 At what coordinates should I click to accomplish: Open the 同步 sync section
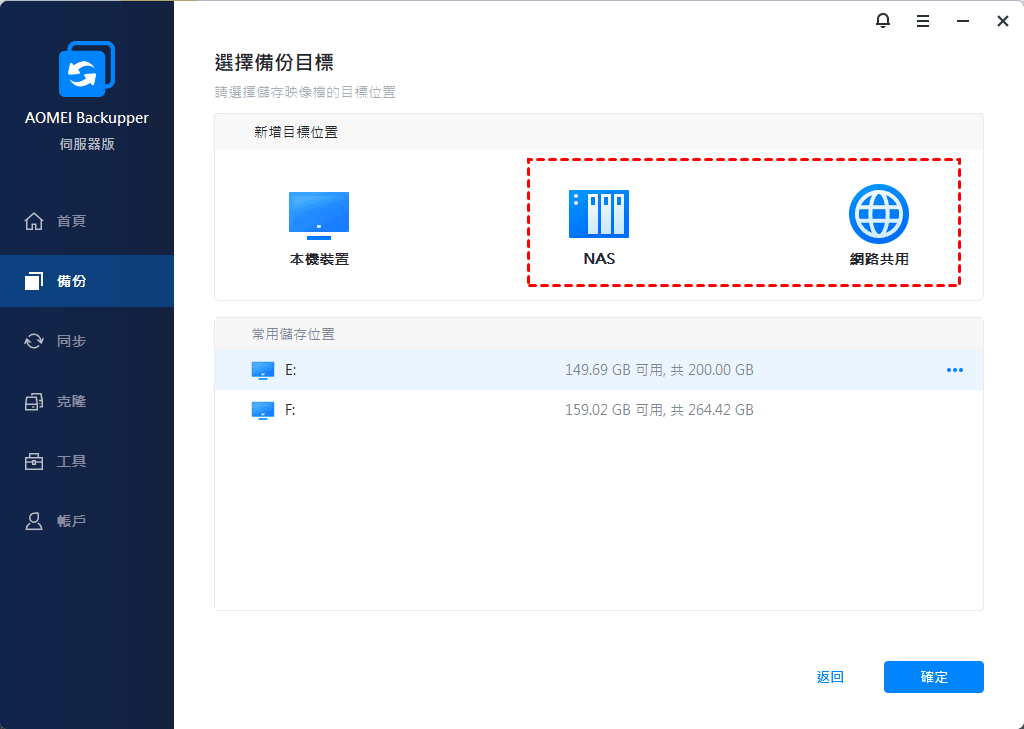click(87, 341)
